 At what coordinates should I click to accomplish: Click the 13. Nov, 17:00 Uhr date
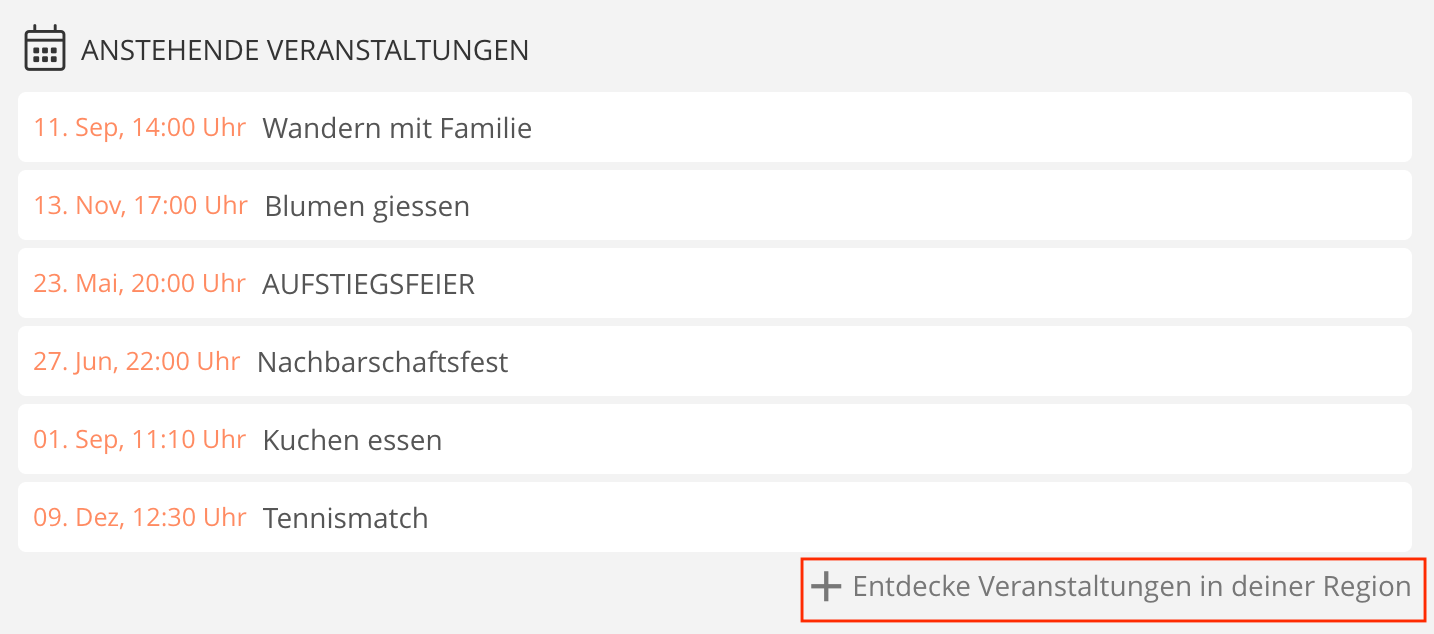point(140,206)
